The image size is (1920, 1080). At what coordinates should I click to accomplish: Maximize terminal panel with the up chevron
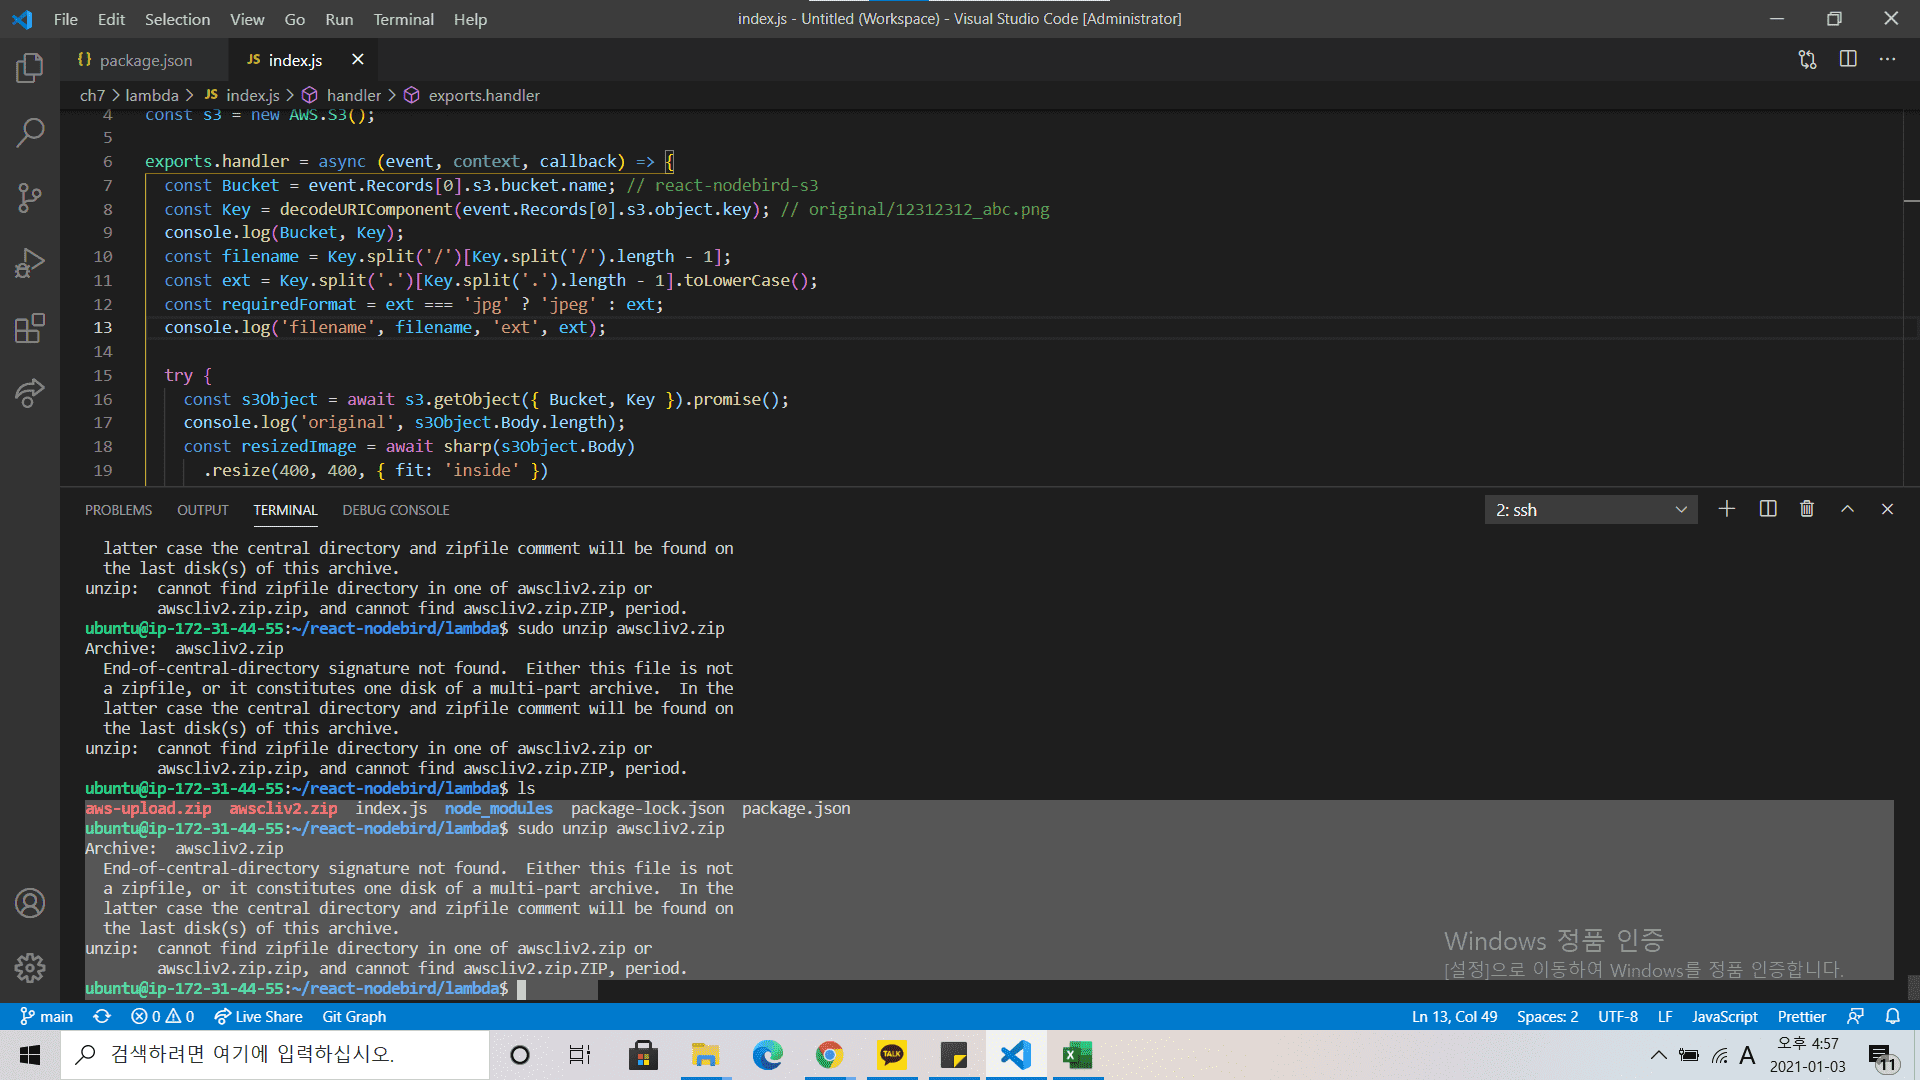click(1847, 509)
